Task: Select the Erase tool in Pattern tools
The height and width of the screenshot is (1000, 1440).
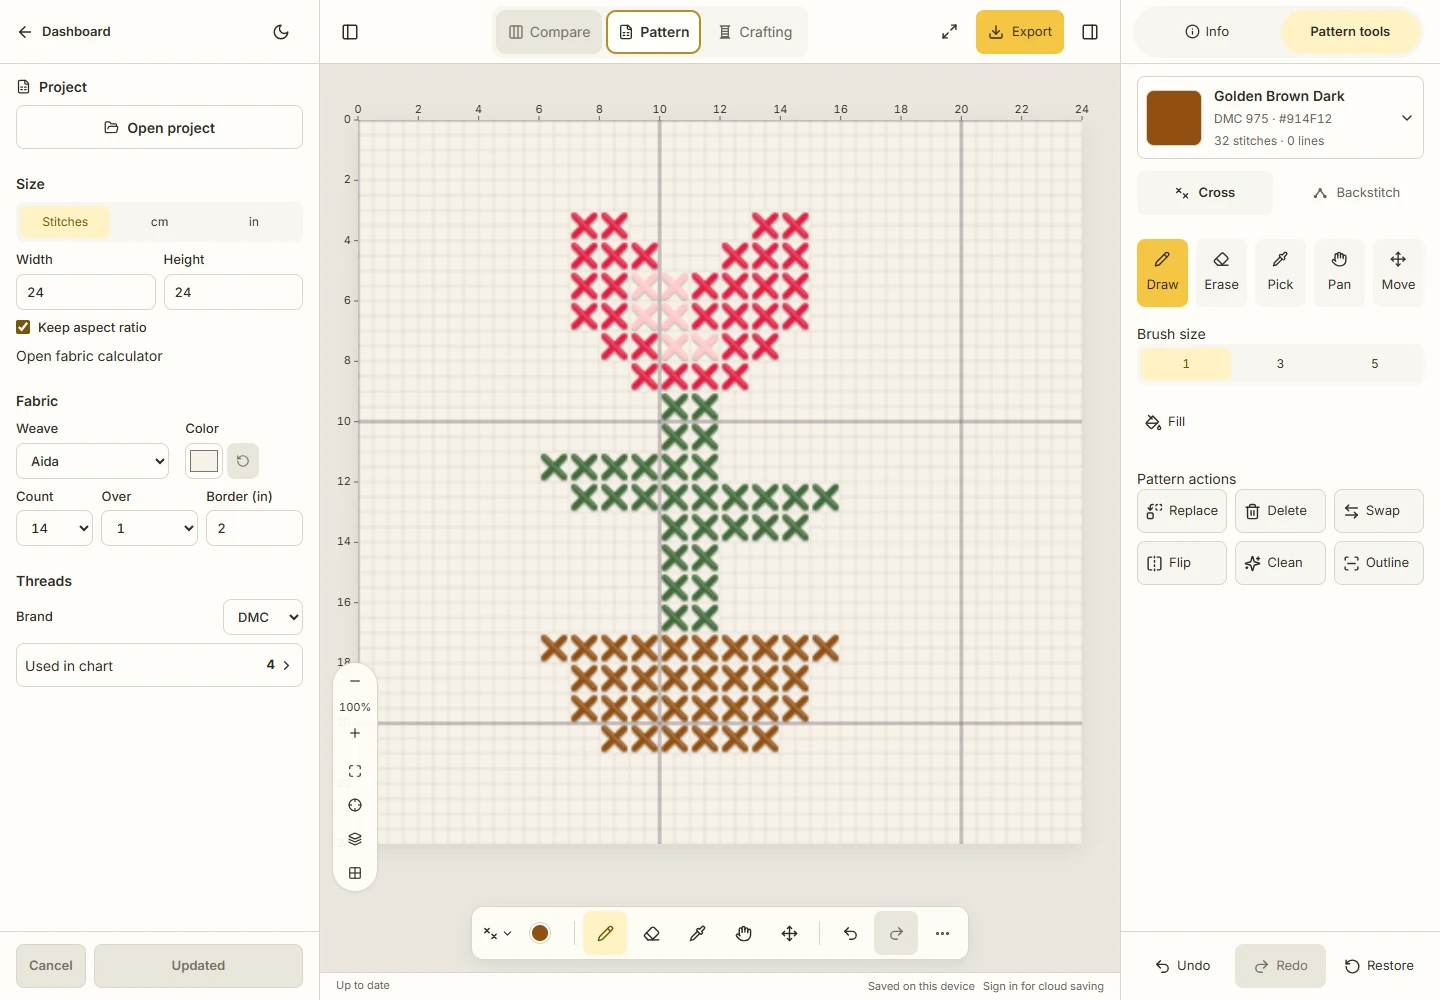Action: coord(1221,272)
